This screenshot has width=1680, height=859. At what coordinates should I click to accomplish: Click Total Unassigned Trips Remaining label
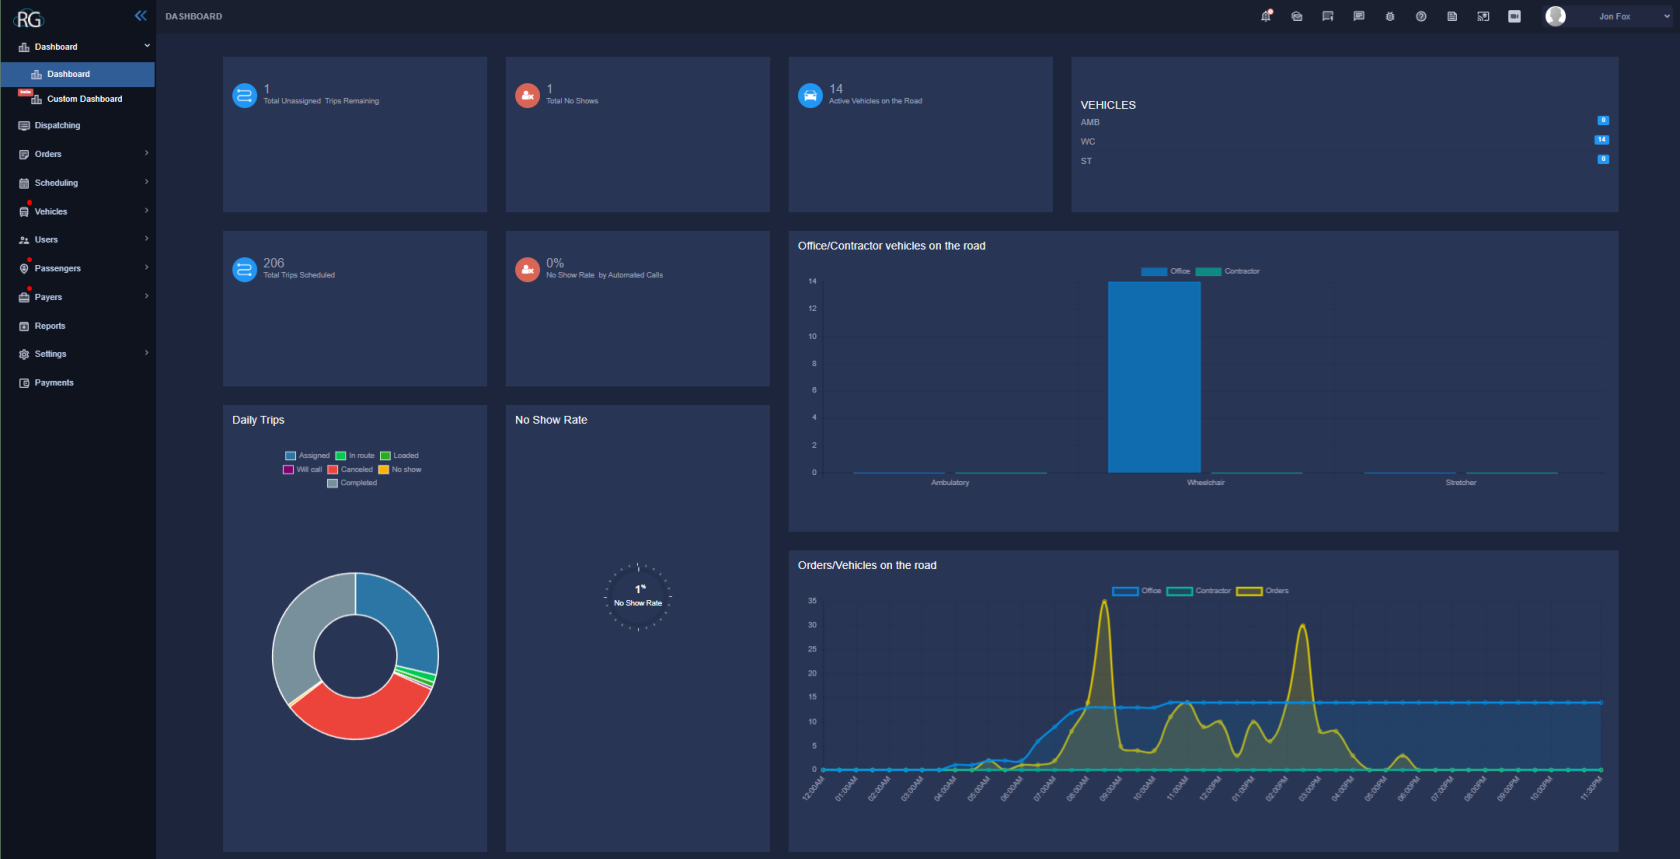321,101
